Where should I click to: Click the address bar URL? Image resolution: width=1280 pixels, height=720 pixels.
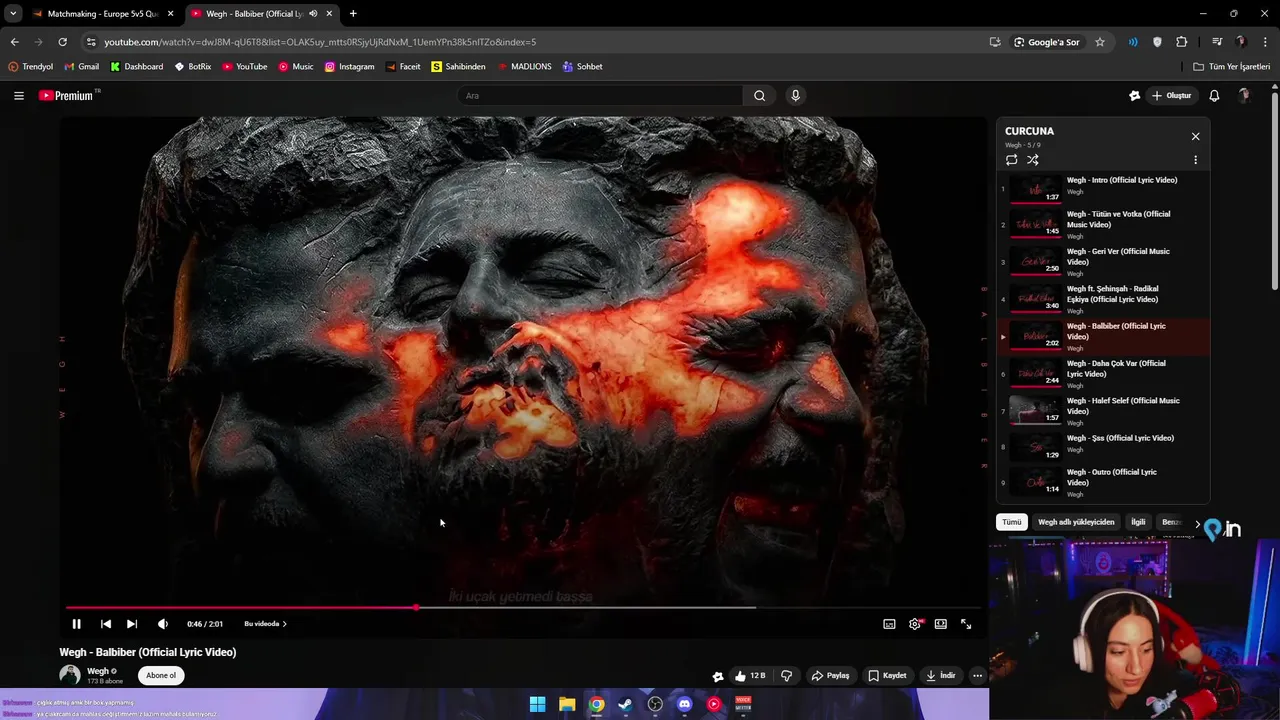[x=320, y=42]
